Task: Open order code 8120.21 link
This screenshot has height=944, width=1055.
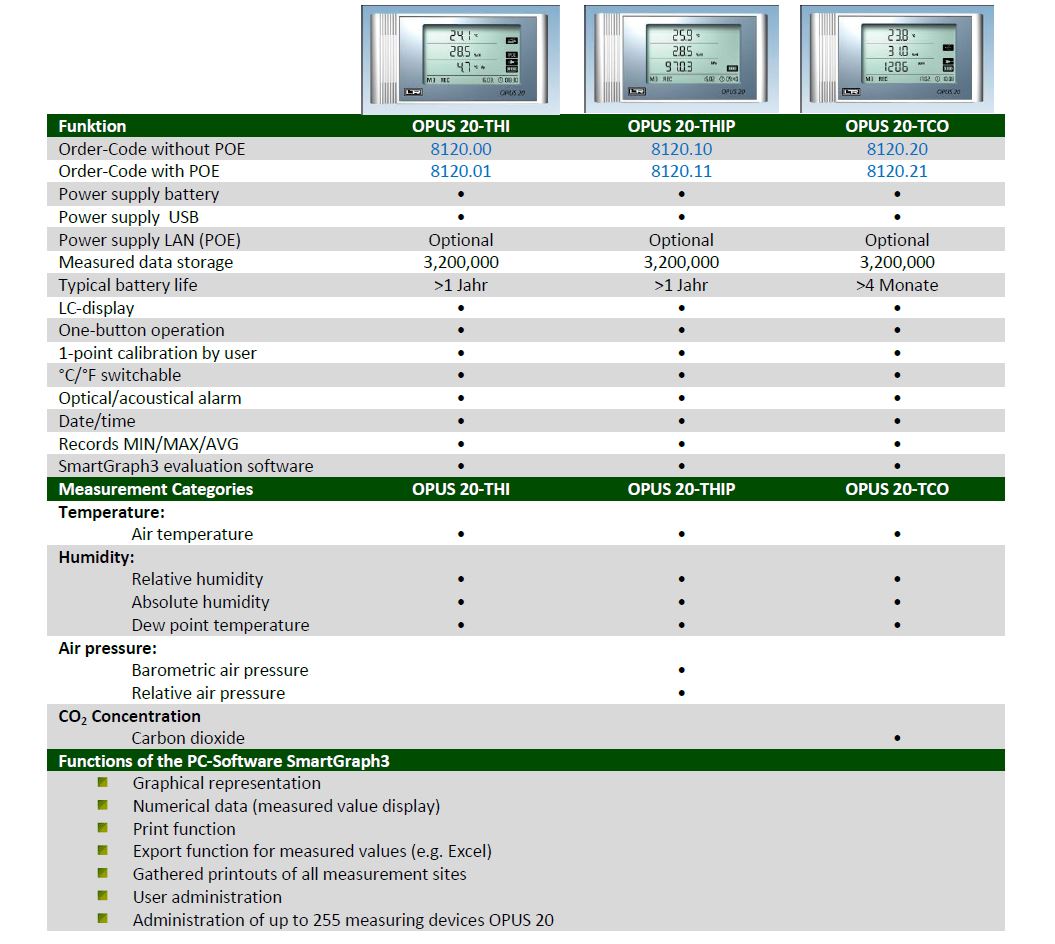Action: [897, 171]
